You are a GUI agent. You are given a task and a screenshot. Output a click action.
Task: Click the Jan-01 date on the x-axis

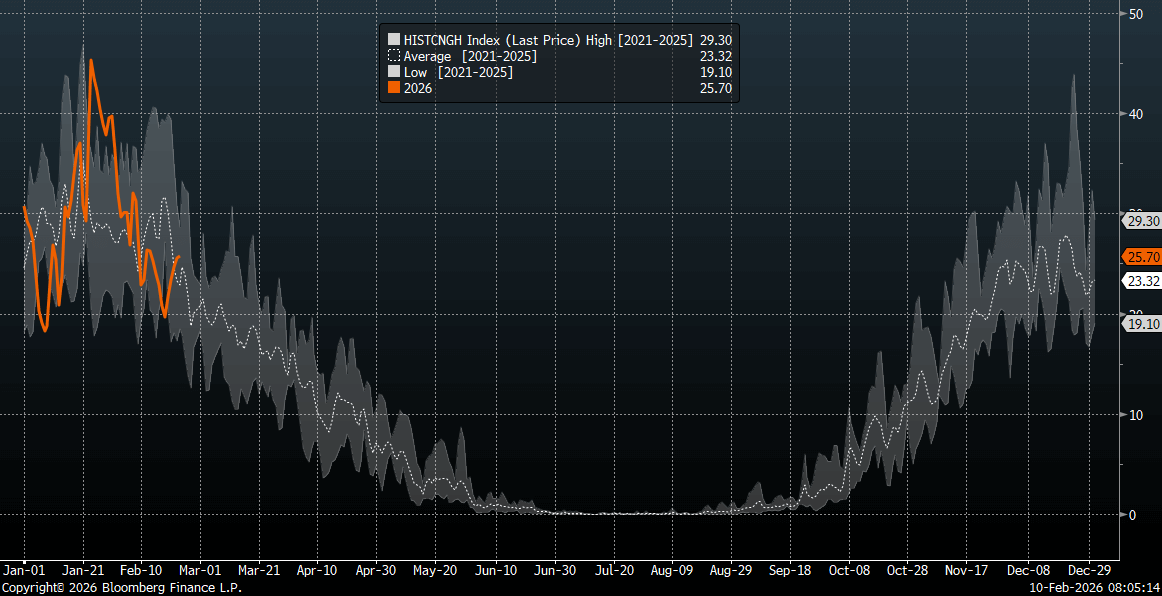pyautogui.click(x=23, y=570)
